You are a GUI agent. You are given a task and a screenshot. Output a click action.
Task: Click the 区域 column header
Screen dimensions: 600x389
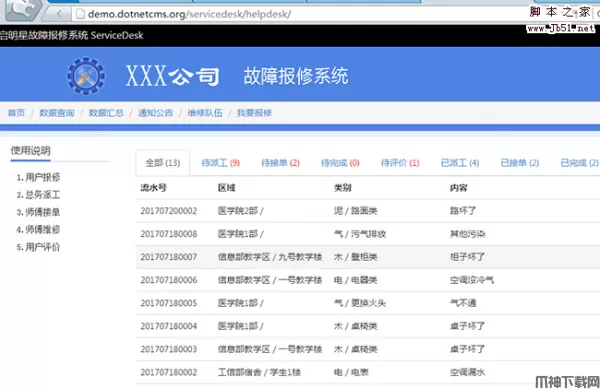[x=227, y=188]
